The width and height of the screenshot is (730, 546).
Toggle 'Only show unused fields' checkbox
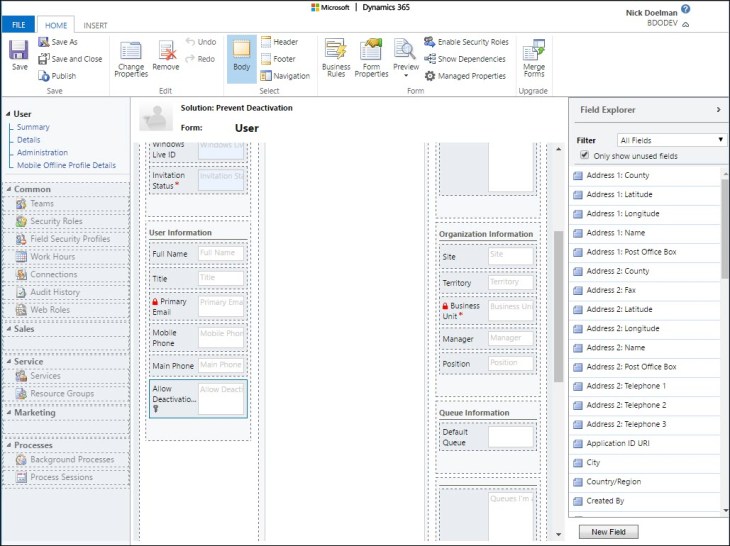click(585, 156)
